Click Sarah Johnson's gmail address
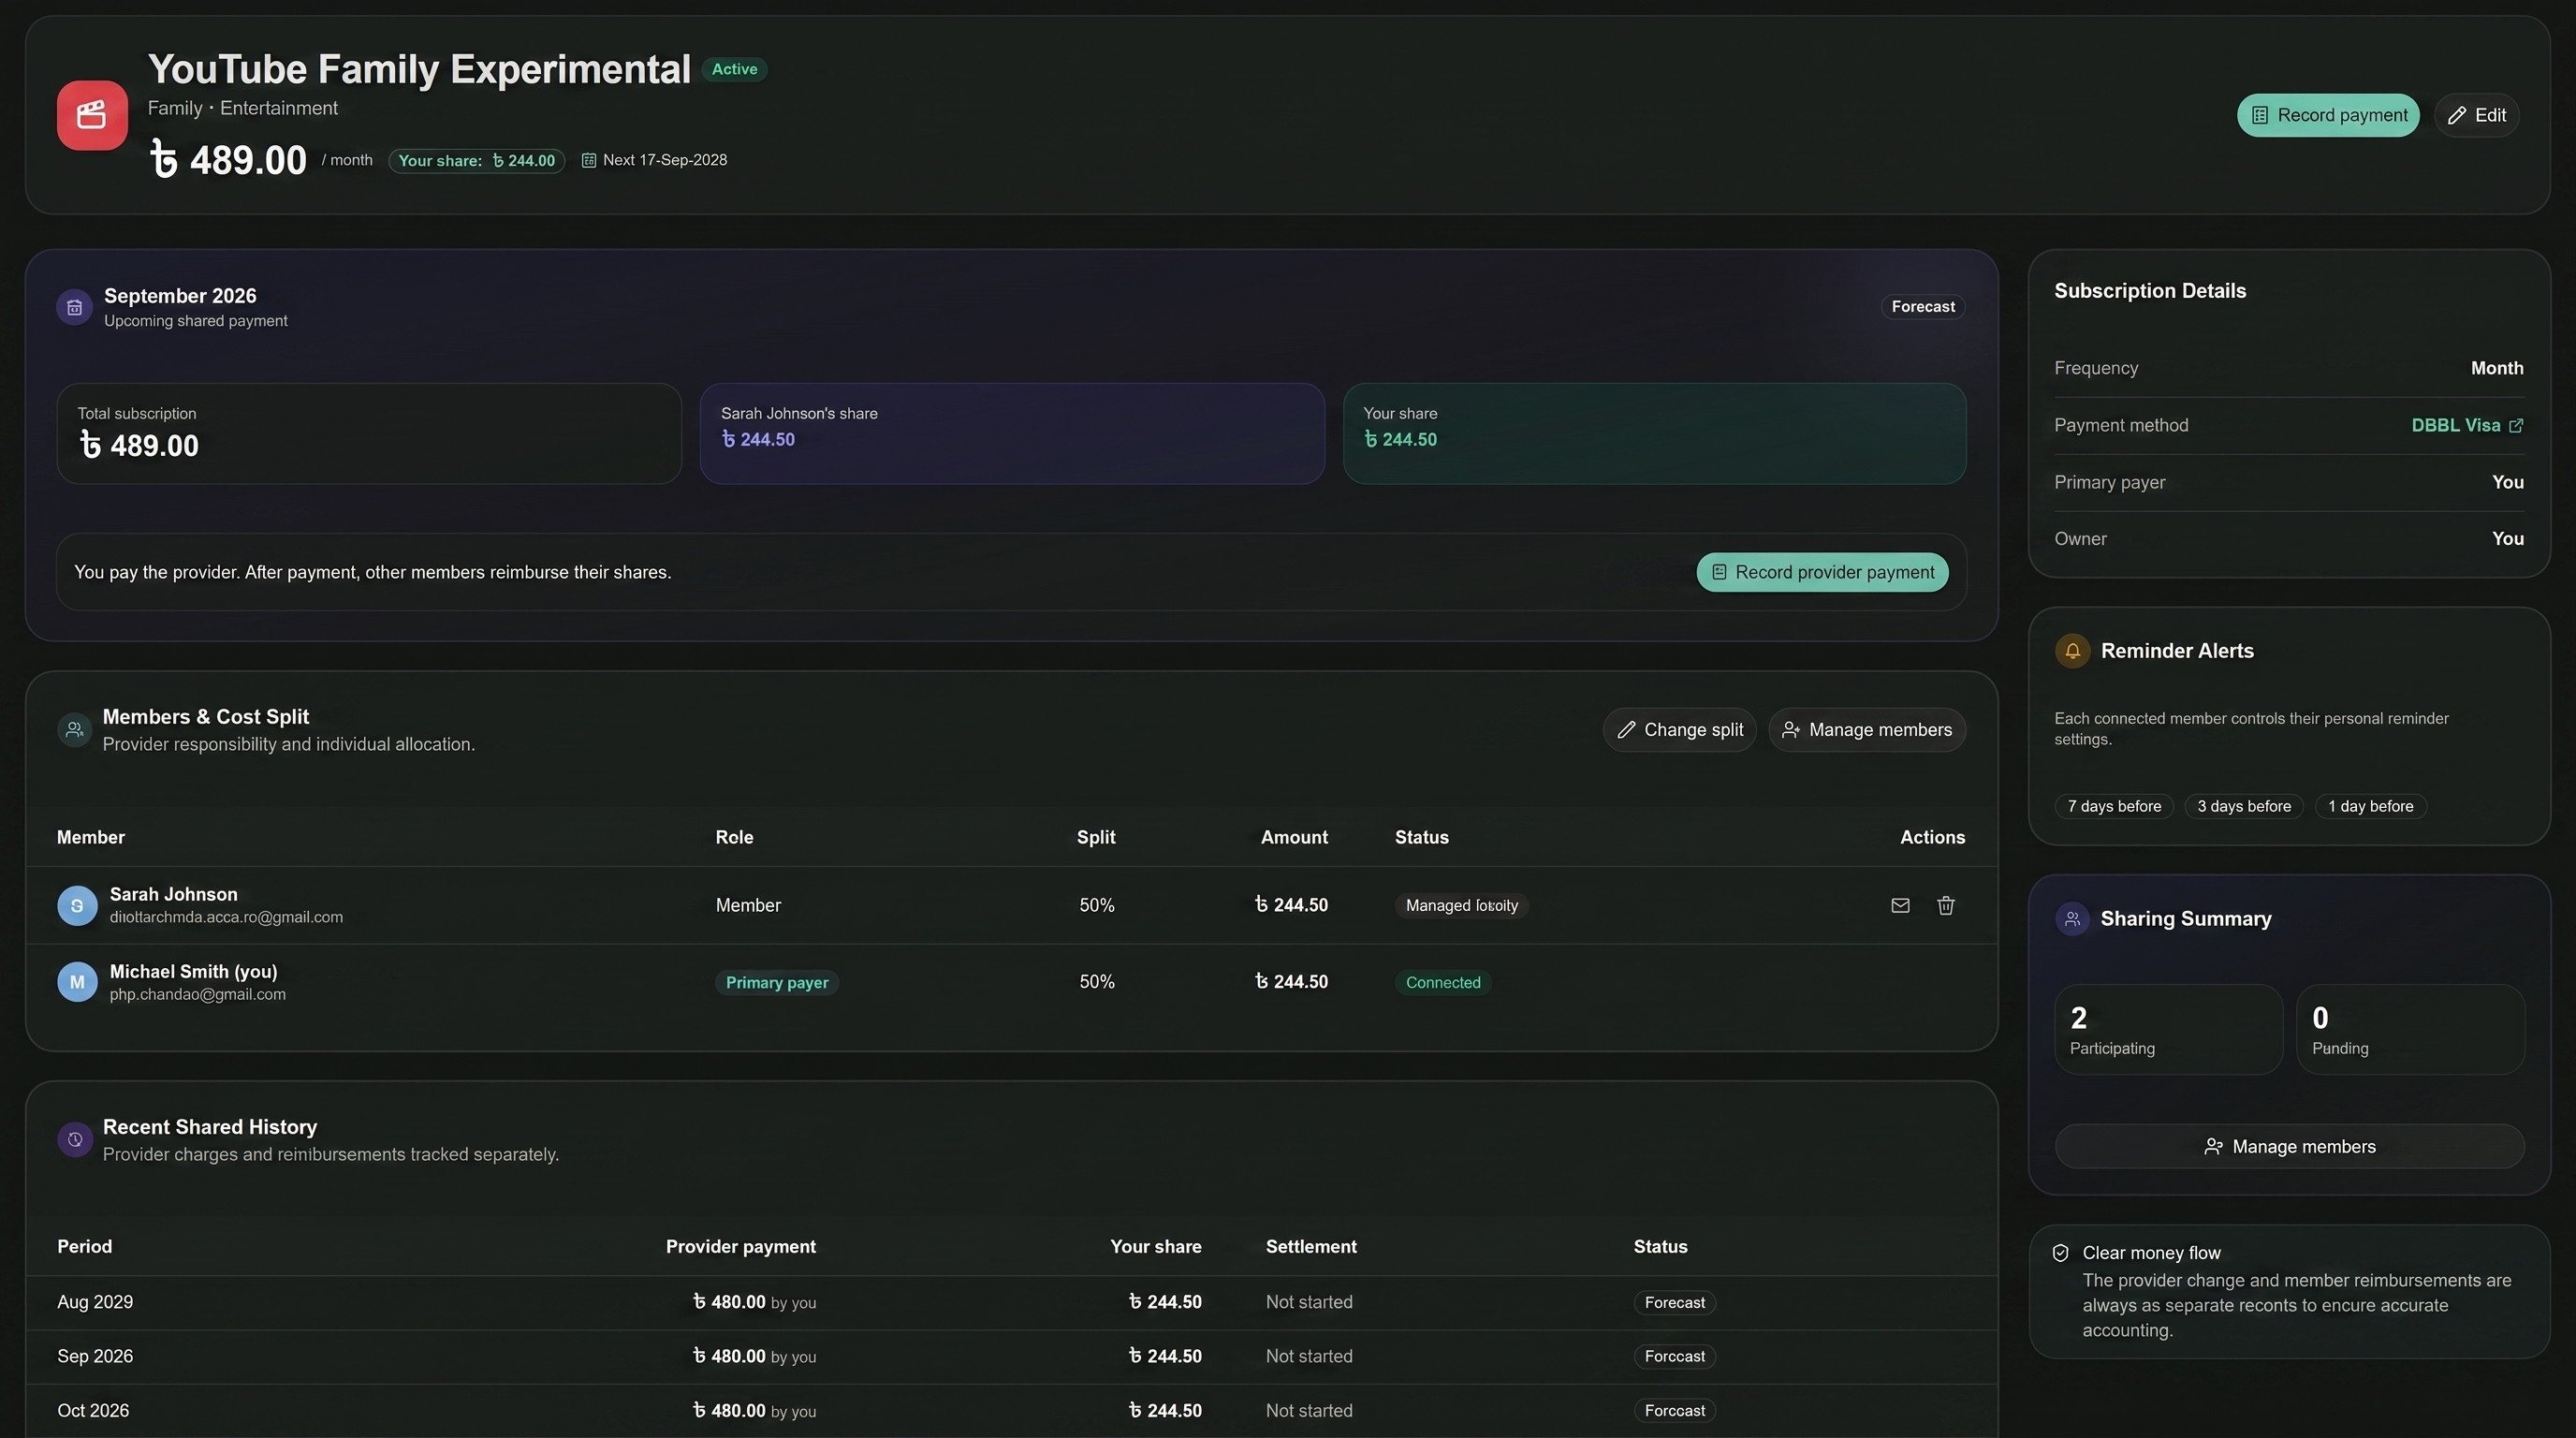The image size is (2576, 1438). [226, 917]
